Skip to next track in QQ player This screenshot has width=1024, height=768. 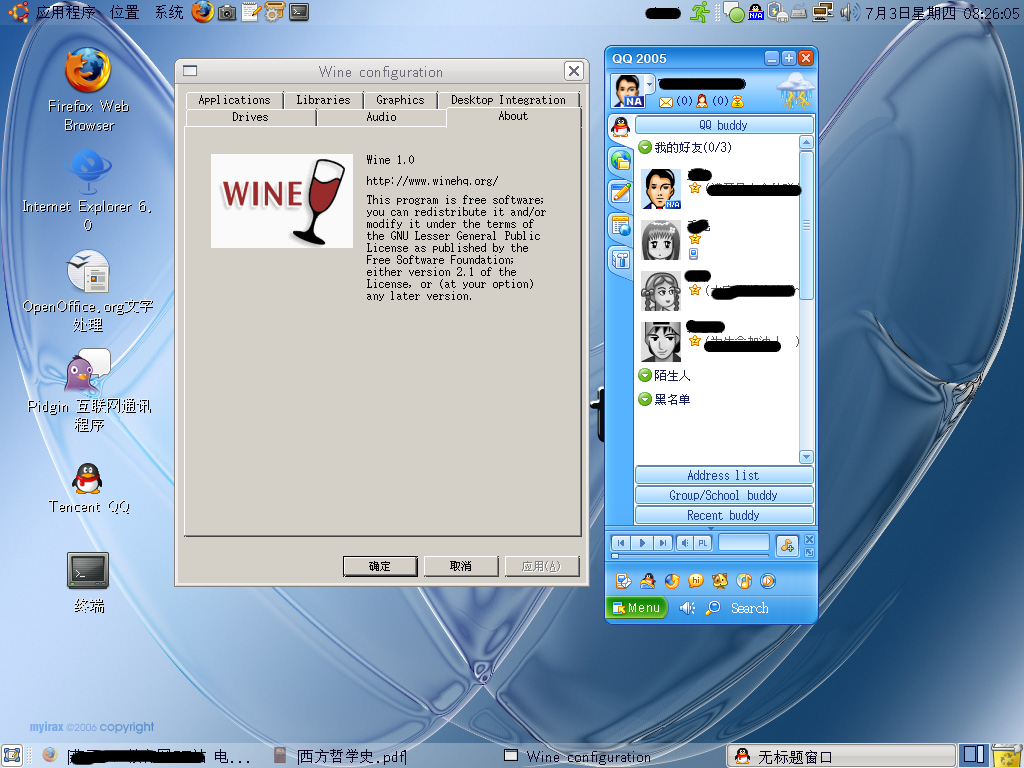[x=662, y=543]
